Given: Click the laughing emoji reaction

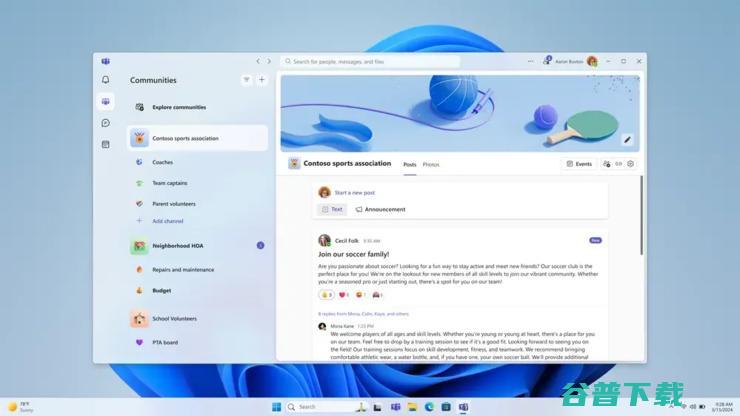Looking at the screenshot, I should [361, 295].
